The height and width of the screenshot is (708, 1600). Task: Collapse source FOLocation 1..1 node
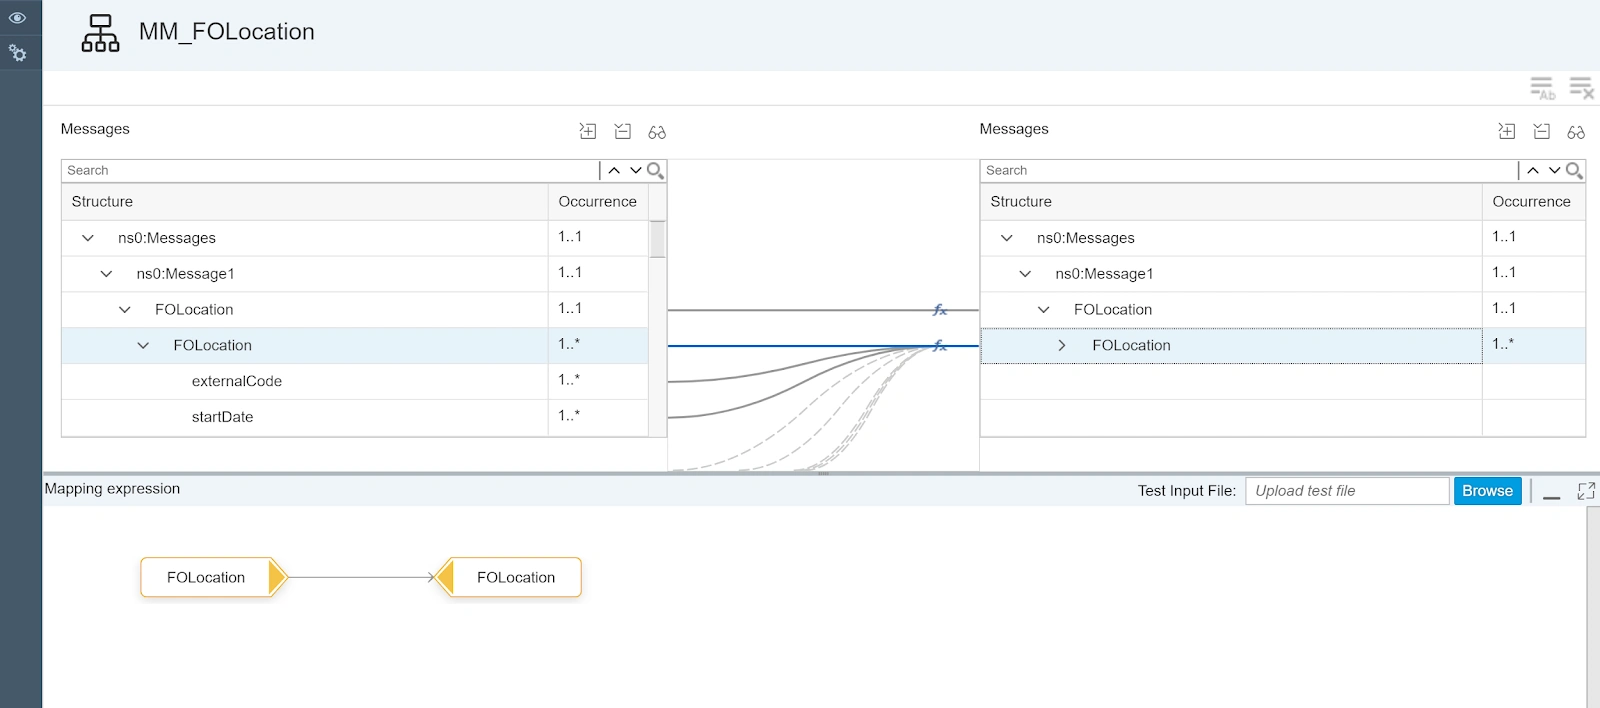[125, 310]
